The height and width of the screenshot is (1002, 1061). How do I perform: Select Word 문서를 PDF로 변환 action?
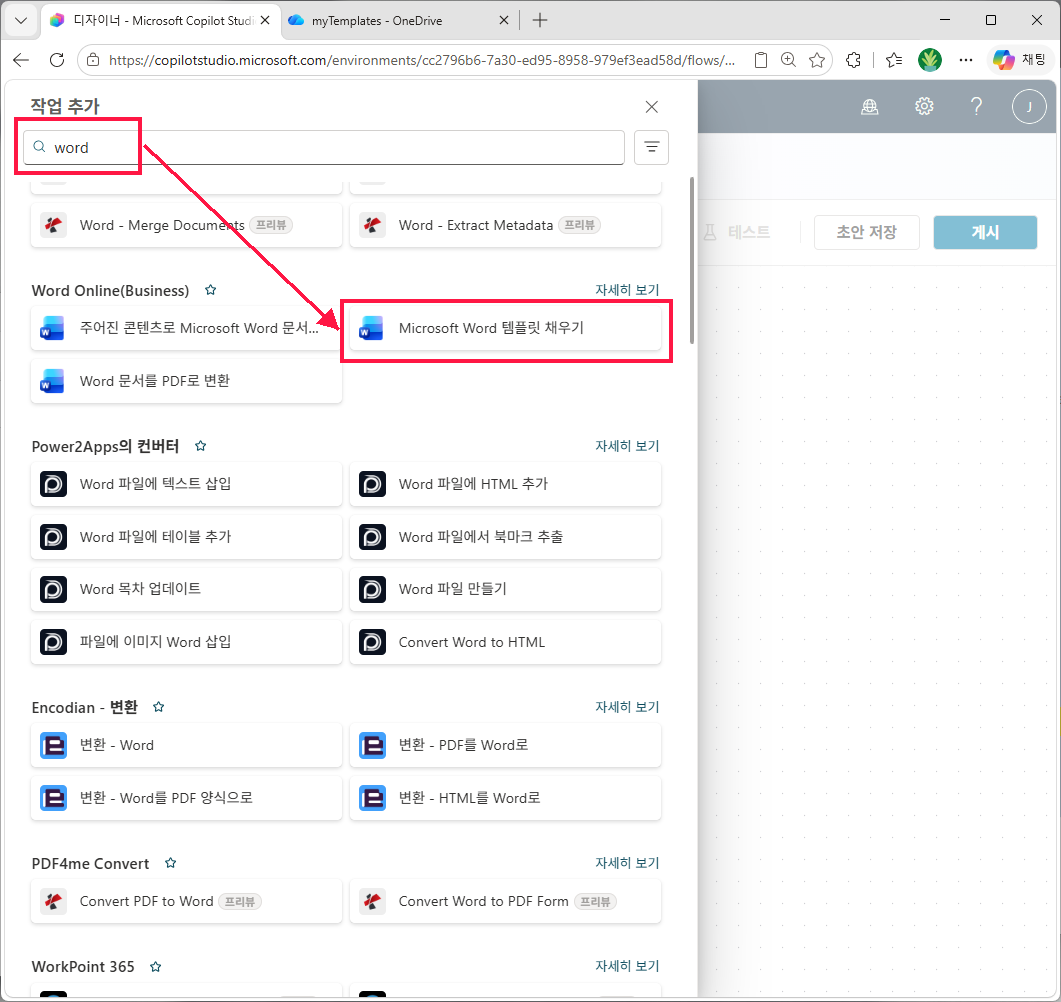tap(186, 381)
